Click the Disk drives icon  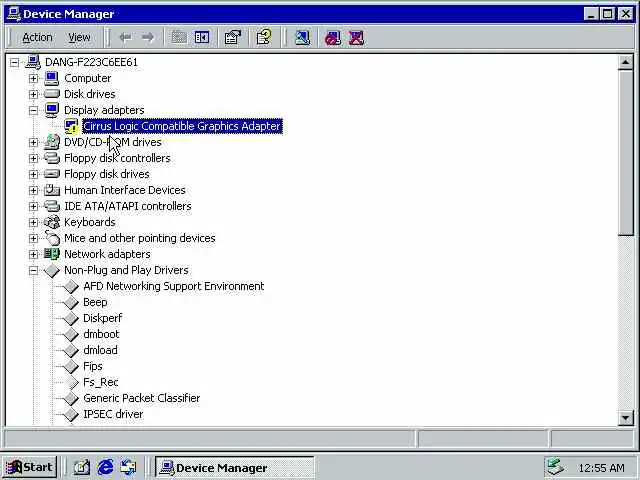point(52,94)
